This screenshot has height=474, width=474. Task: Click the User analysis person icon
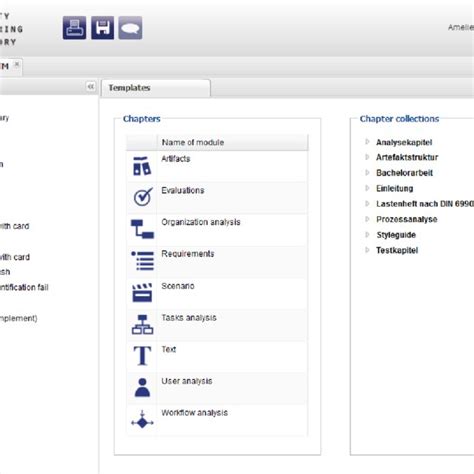pyautogui.click(x=142, y=387)
